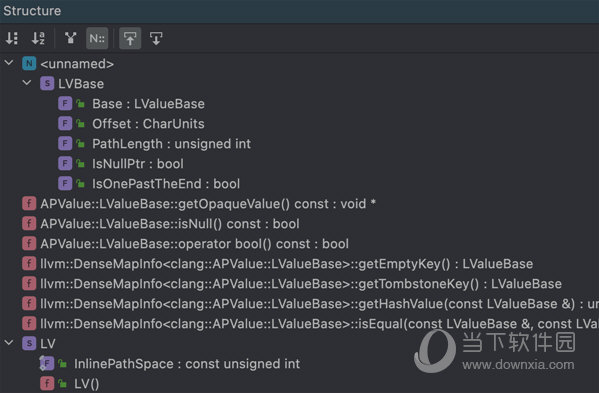This screenshot has height=394, width=599.
Task: Click the namespace N icon beside <unnamed>
Action: pos(29,63)
